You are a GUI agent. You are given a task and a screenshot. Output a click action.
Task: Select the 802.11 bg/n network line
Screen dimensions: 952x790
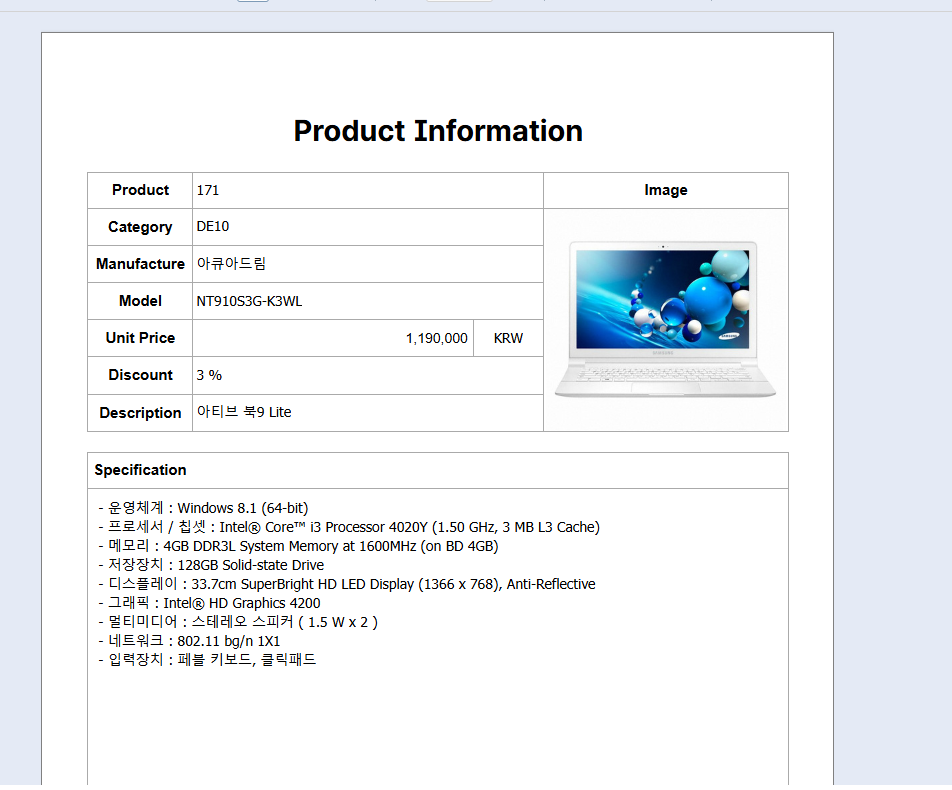coord(189,641)
